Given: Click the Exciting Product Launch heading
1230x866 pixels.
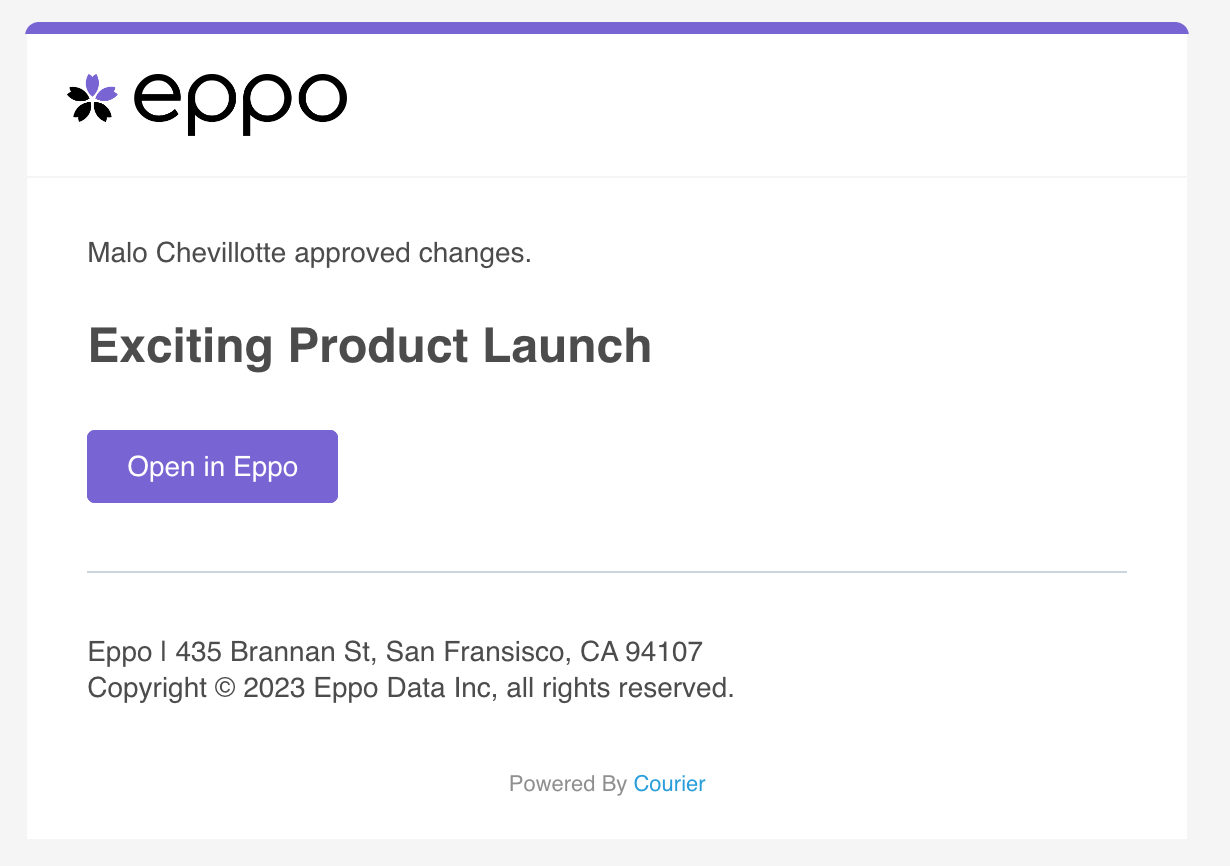Looking at the screenshot, I should [370, 346].
